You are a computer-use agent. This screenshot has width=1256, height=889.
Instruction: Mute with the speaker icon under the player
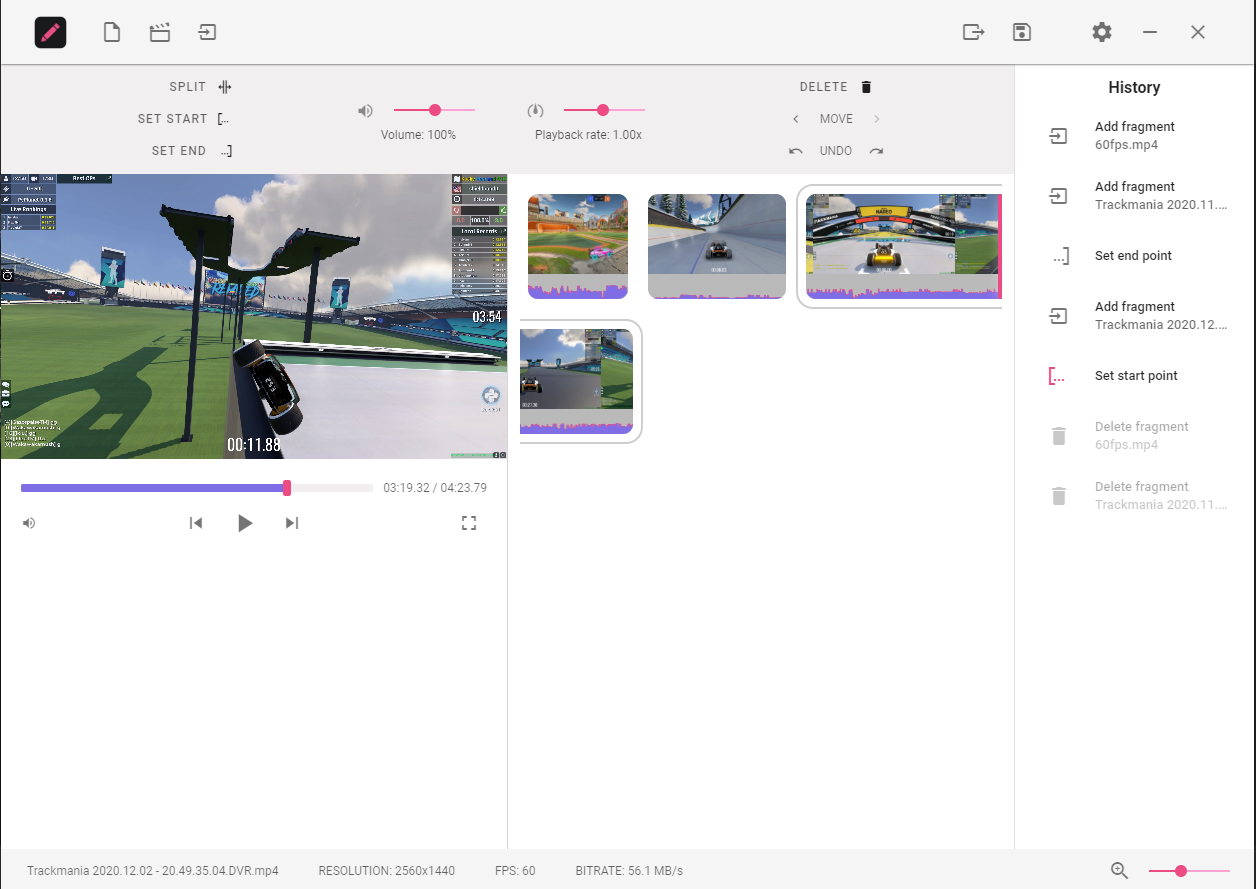point(29,523)
